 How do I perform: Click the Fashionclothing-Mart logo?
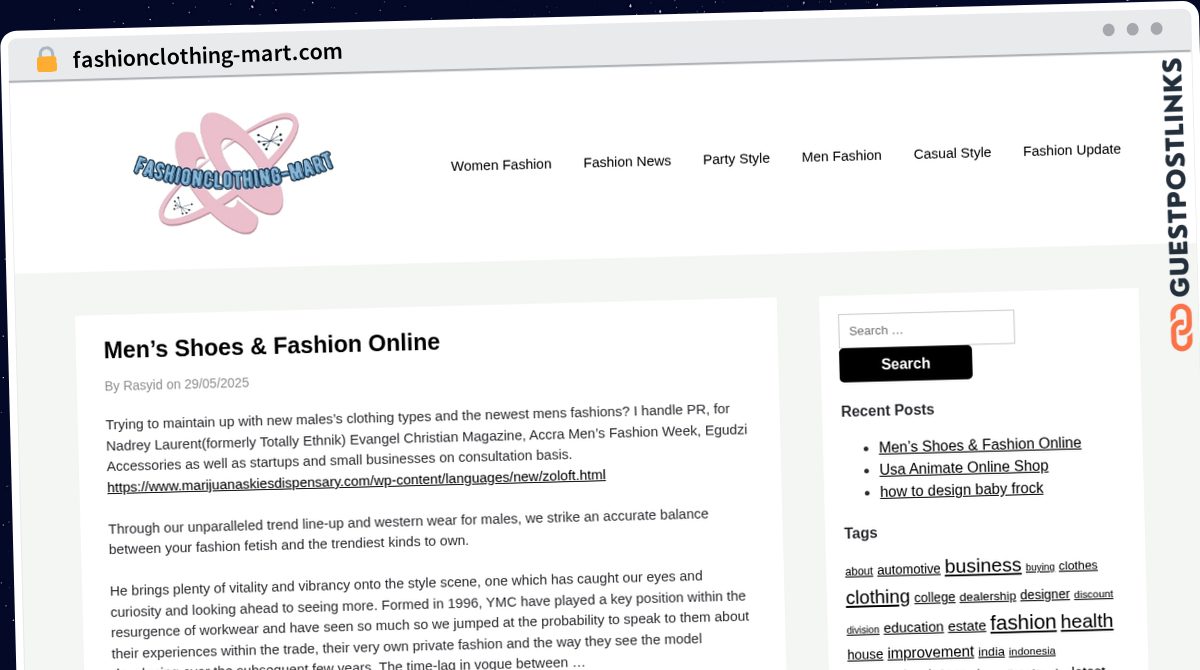(232, 173)
